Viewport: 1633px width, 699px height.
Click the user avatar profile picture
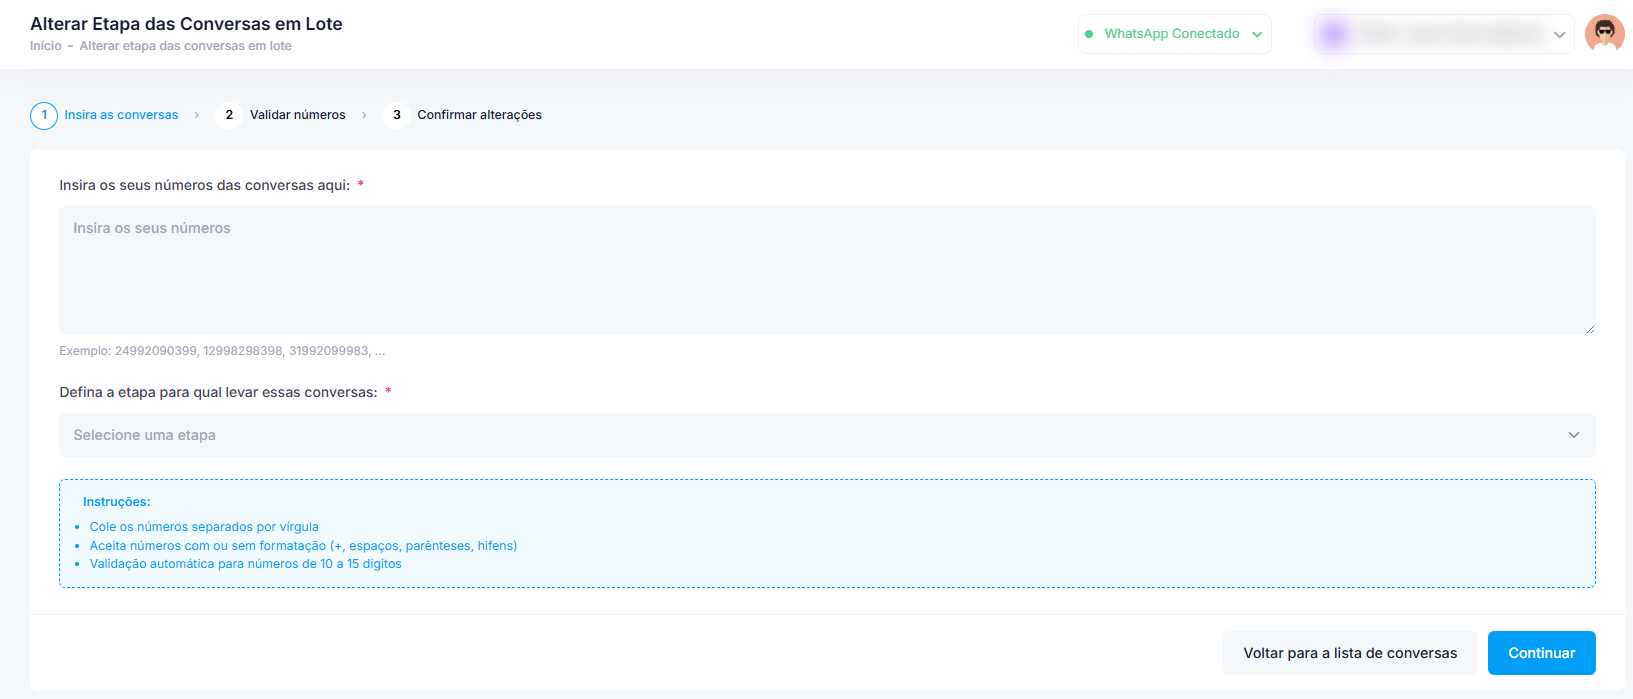pos(1604,34)
